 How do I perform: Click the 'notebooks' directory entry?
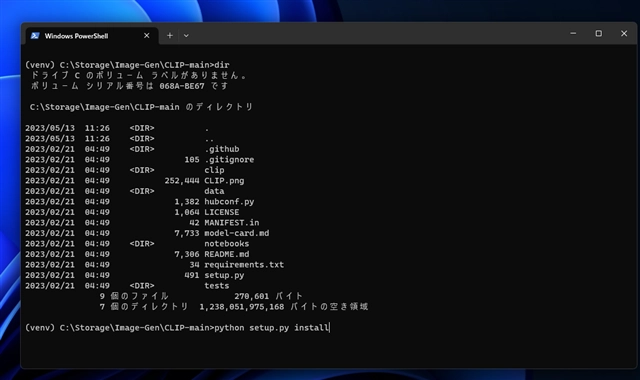tap(227, 244)
